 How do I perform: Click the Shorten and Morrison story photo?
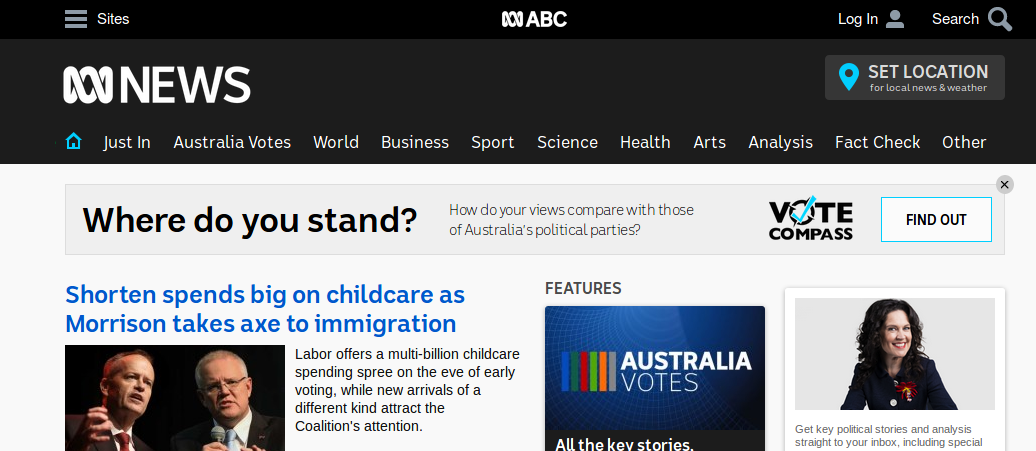tap(174, 398)
